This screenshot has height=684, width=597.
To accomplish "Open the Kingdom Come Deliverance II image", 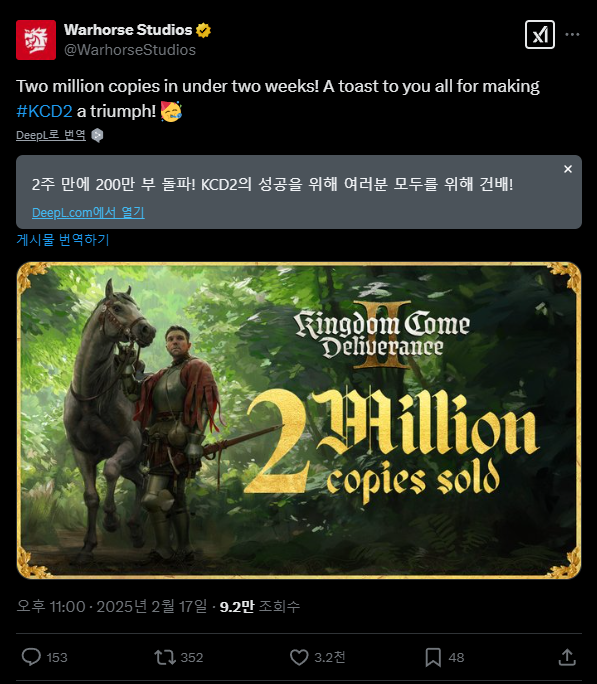I will [x=299, y=420].
